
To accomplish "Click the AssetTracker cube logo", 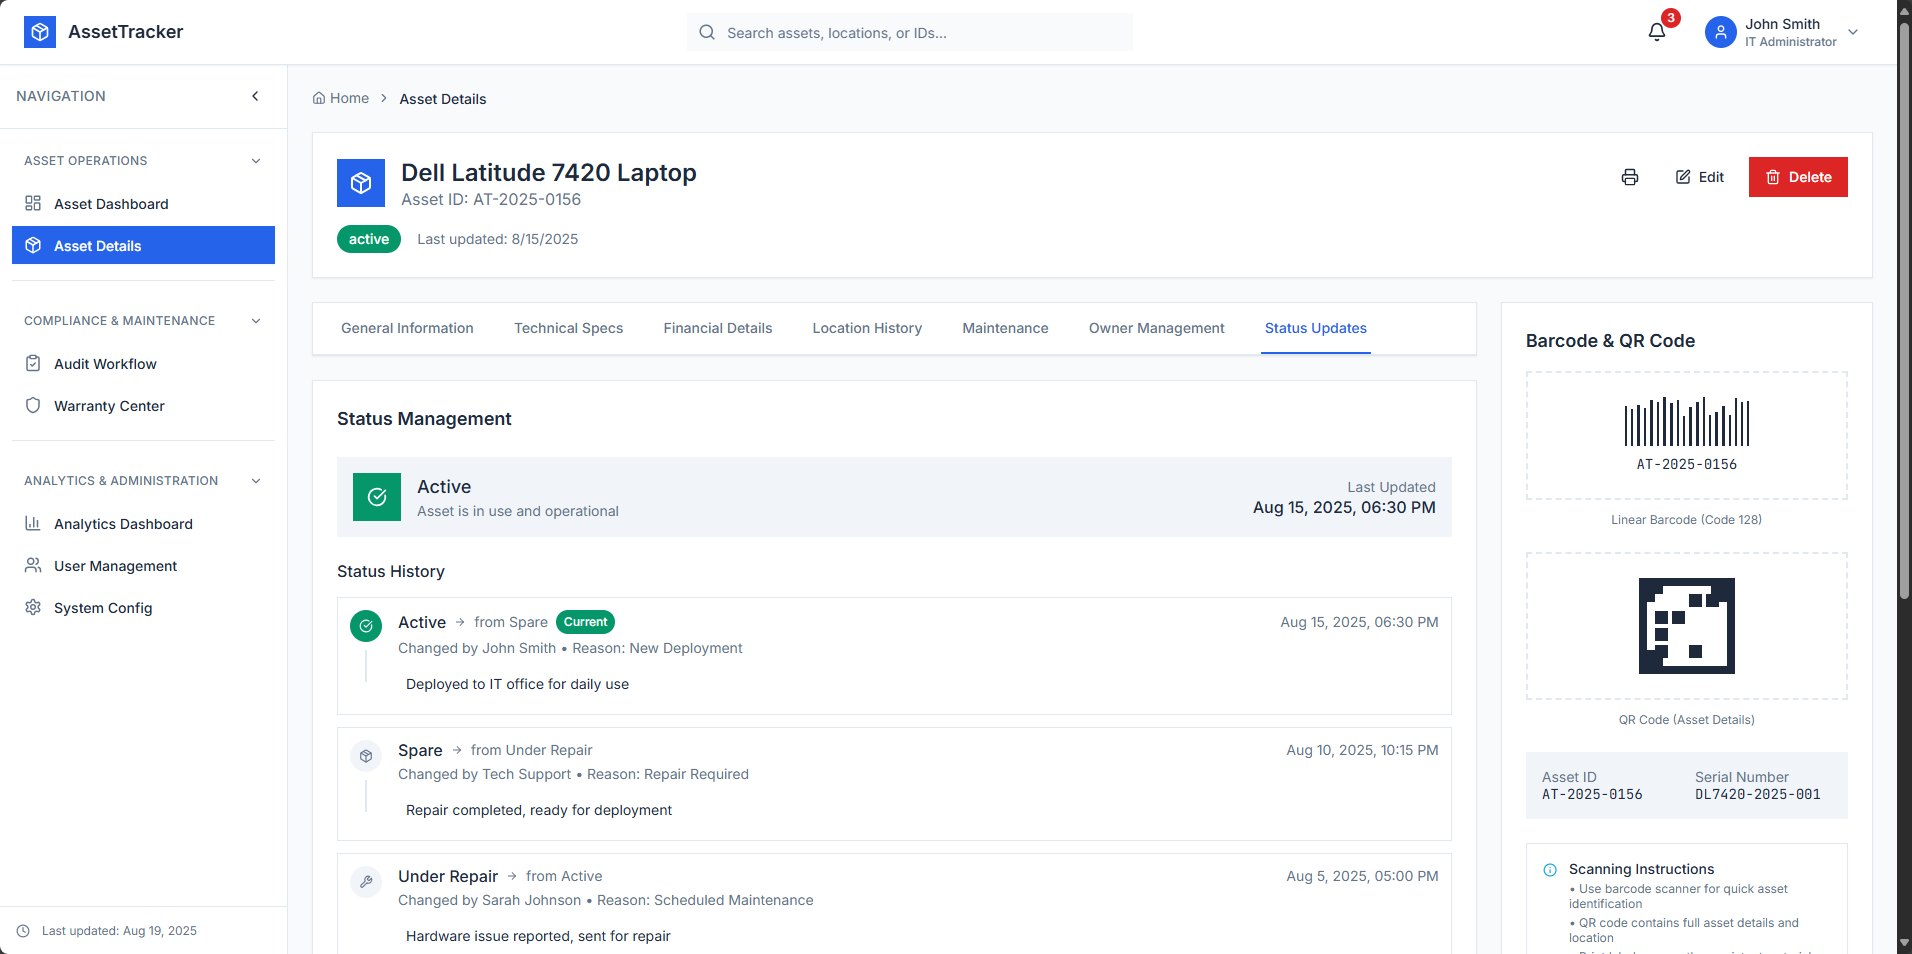I will point(40,32).
